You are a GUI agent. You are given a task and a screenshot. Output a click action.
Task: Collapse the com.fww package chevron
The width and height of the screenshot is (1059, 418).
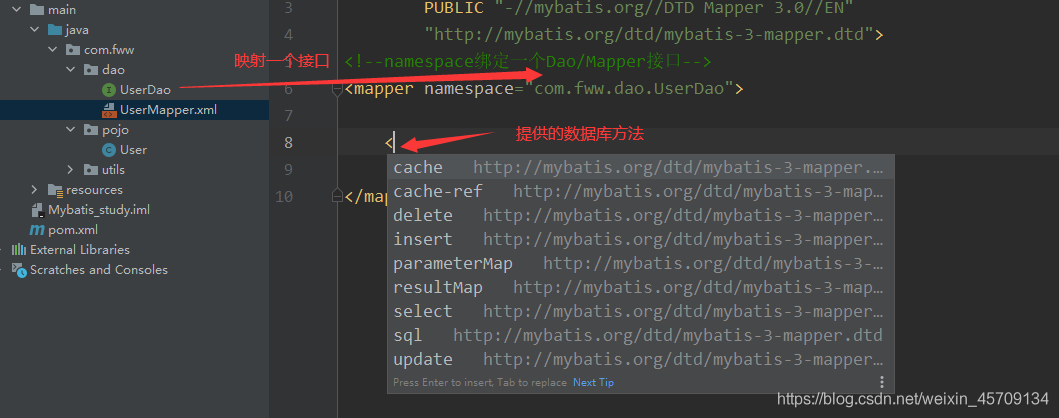tap(53, 50)
